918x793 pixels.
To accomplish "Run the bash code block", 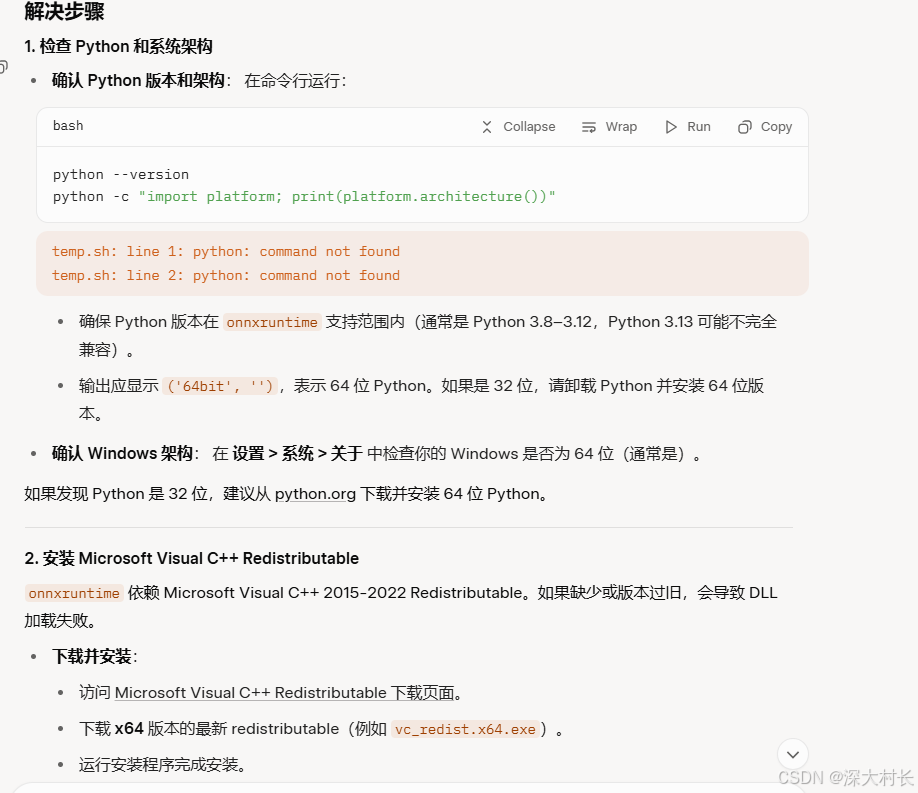I will click(688, 127).
